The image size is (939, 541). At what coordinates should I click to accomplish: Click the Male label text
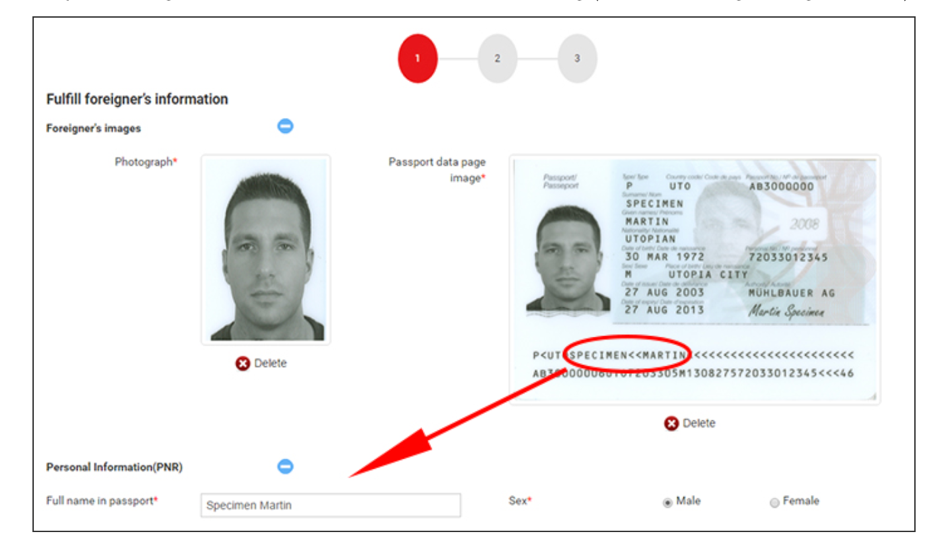(x=688, y=501)
